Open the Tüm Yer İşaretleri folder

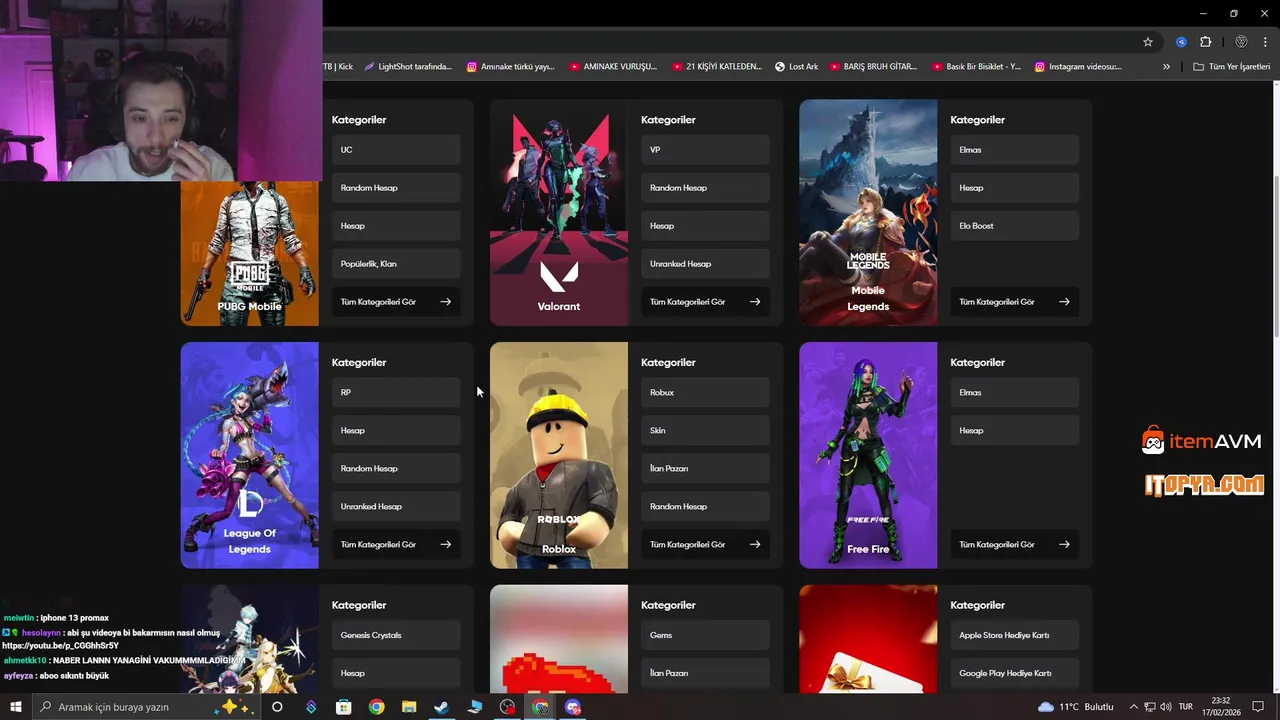click(1232, 67)
